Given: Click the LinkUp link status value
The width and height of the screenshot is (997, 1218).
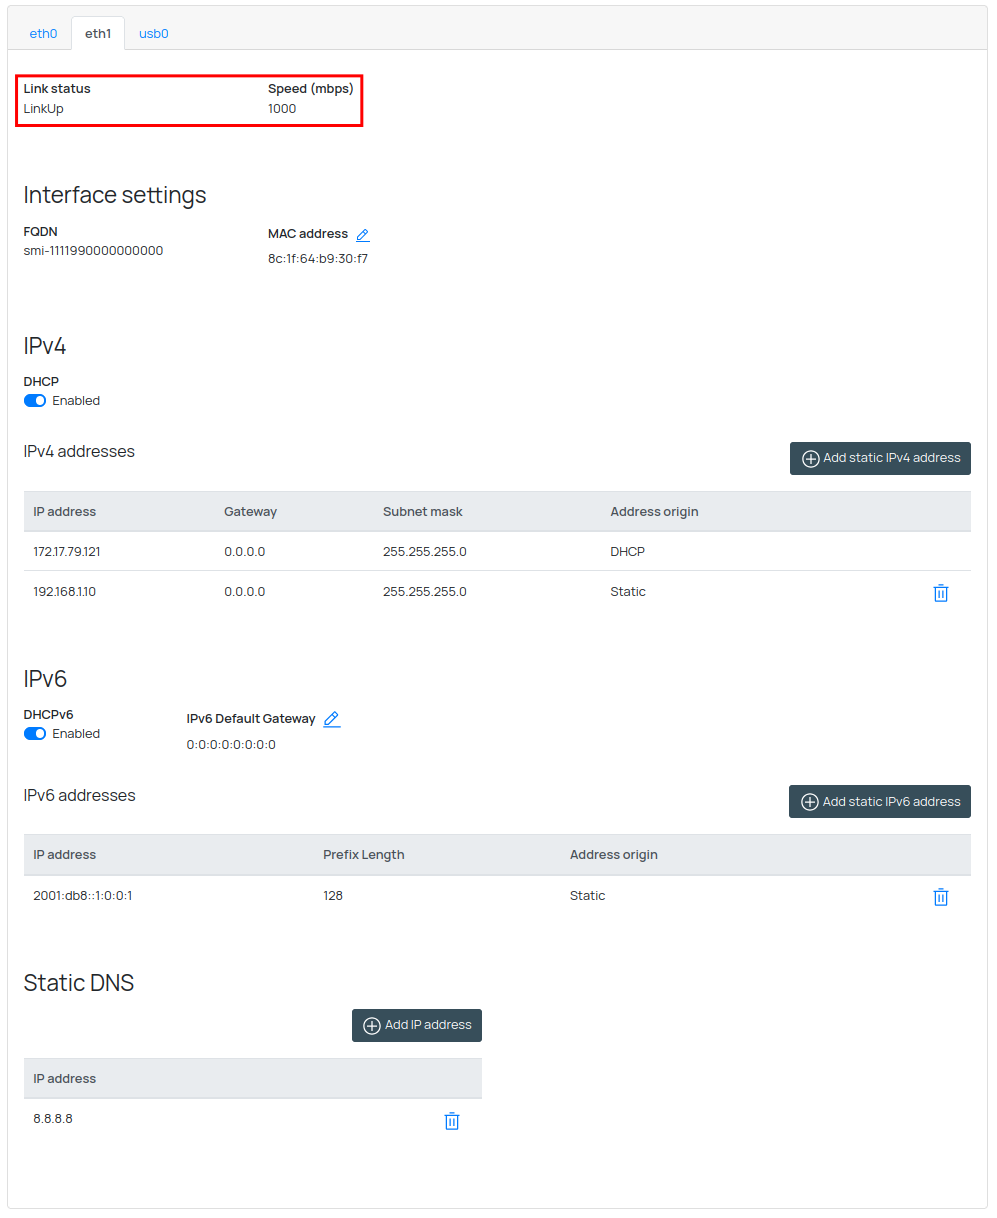Looking at the screenshot, I should 44,109.
